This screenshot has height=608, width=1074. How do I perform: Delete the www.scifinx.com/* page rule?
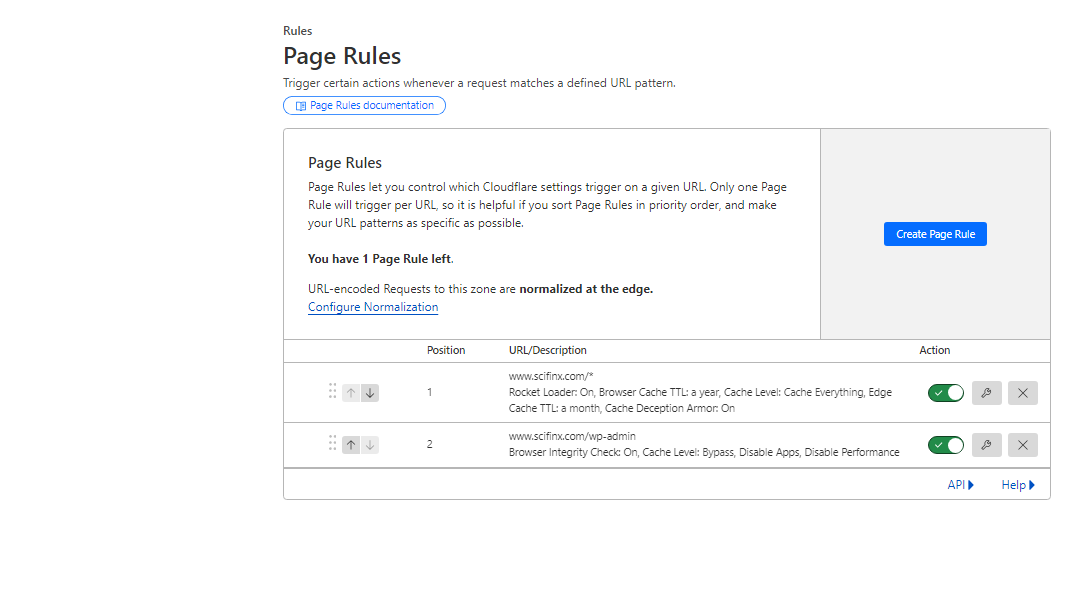(x=1022, y=393)
